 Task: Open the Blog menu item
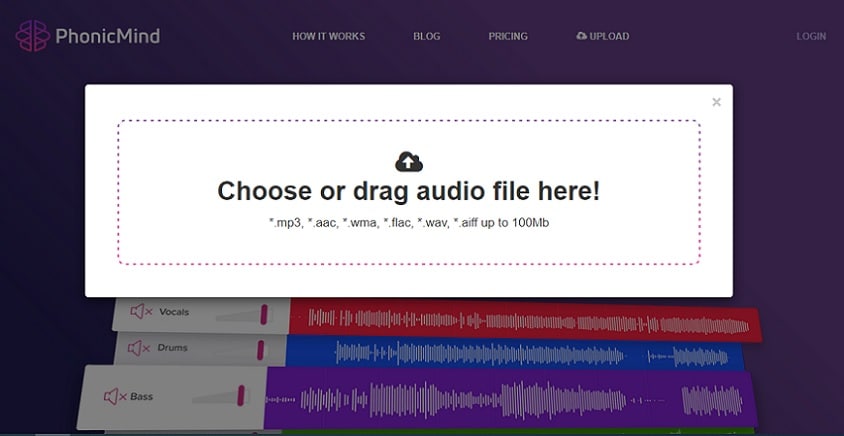(426, 36)
